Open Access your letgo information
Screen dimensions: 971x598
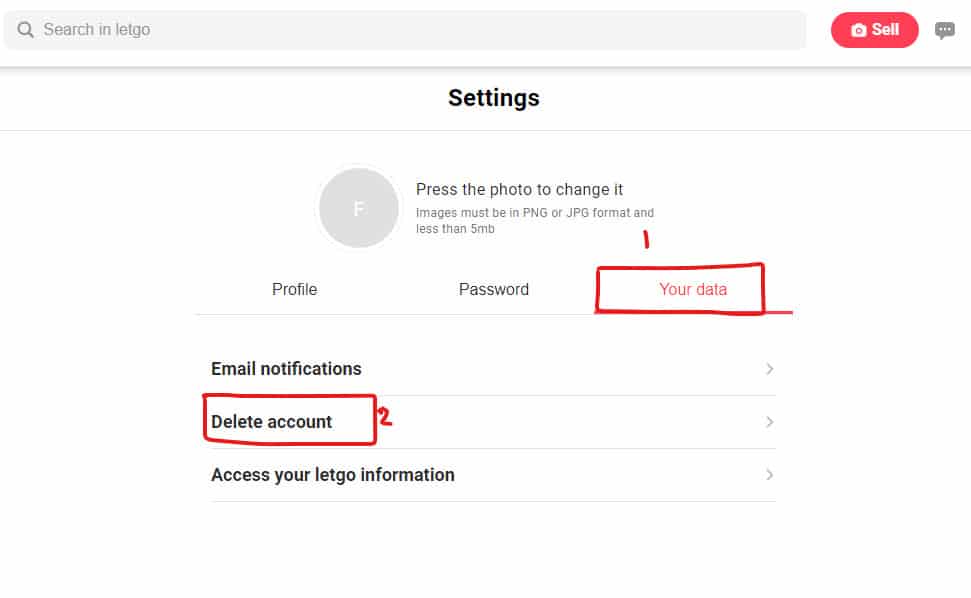[493, 475]
